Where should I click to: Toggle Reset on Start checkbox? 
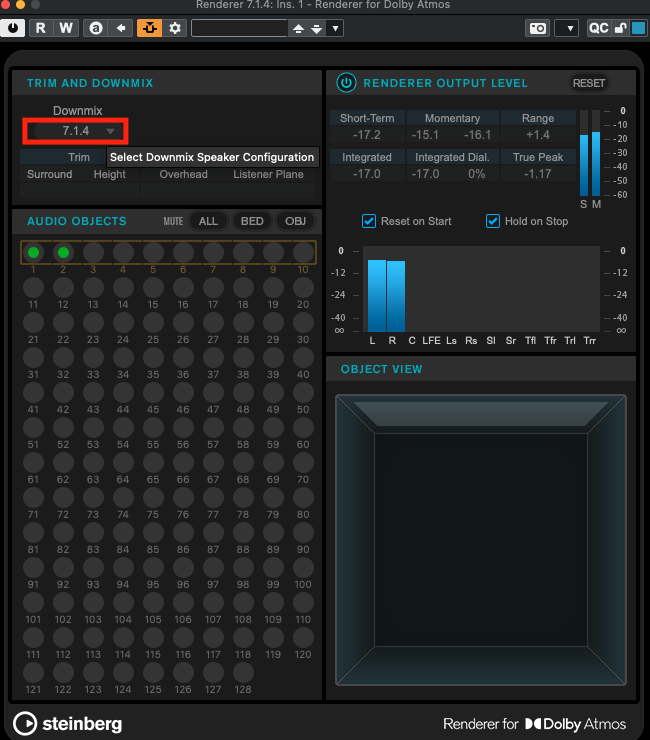(369, 221)
